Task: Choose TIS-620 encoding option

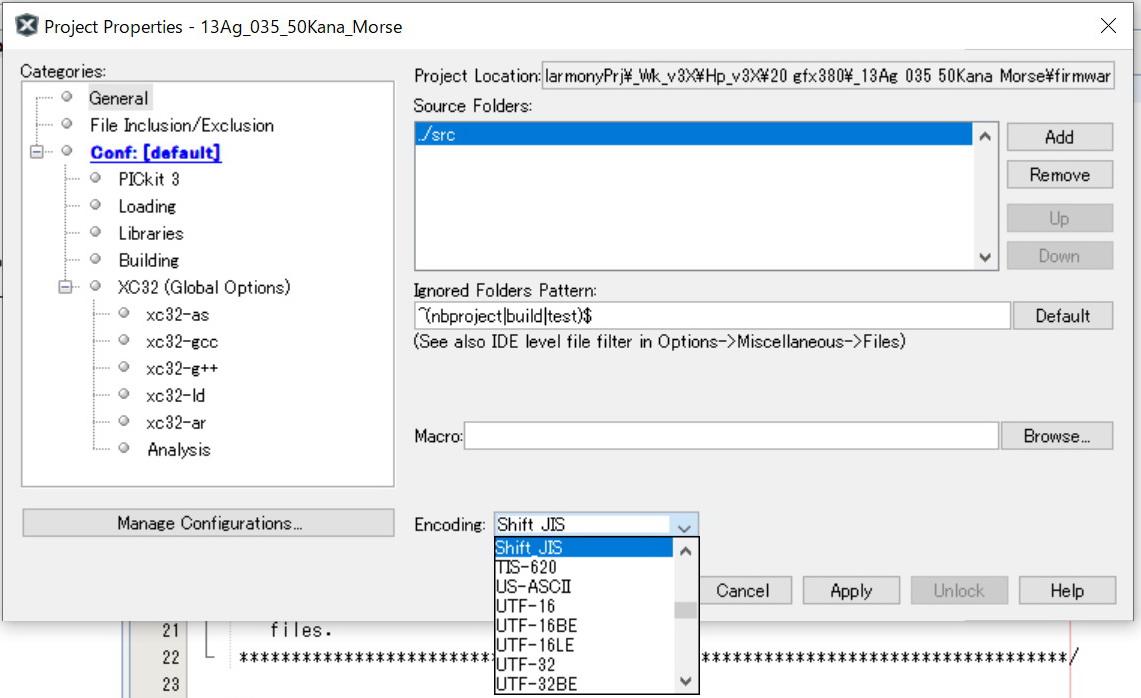Action: [584, 567]
